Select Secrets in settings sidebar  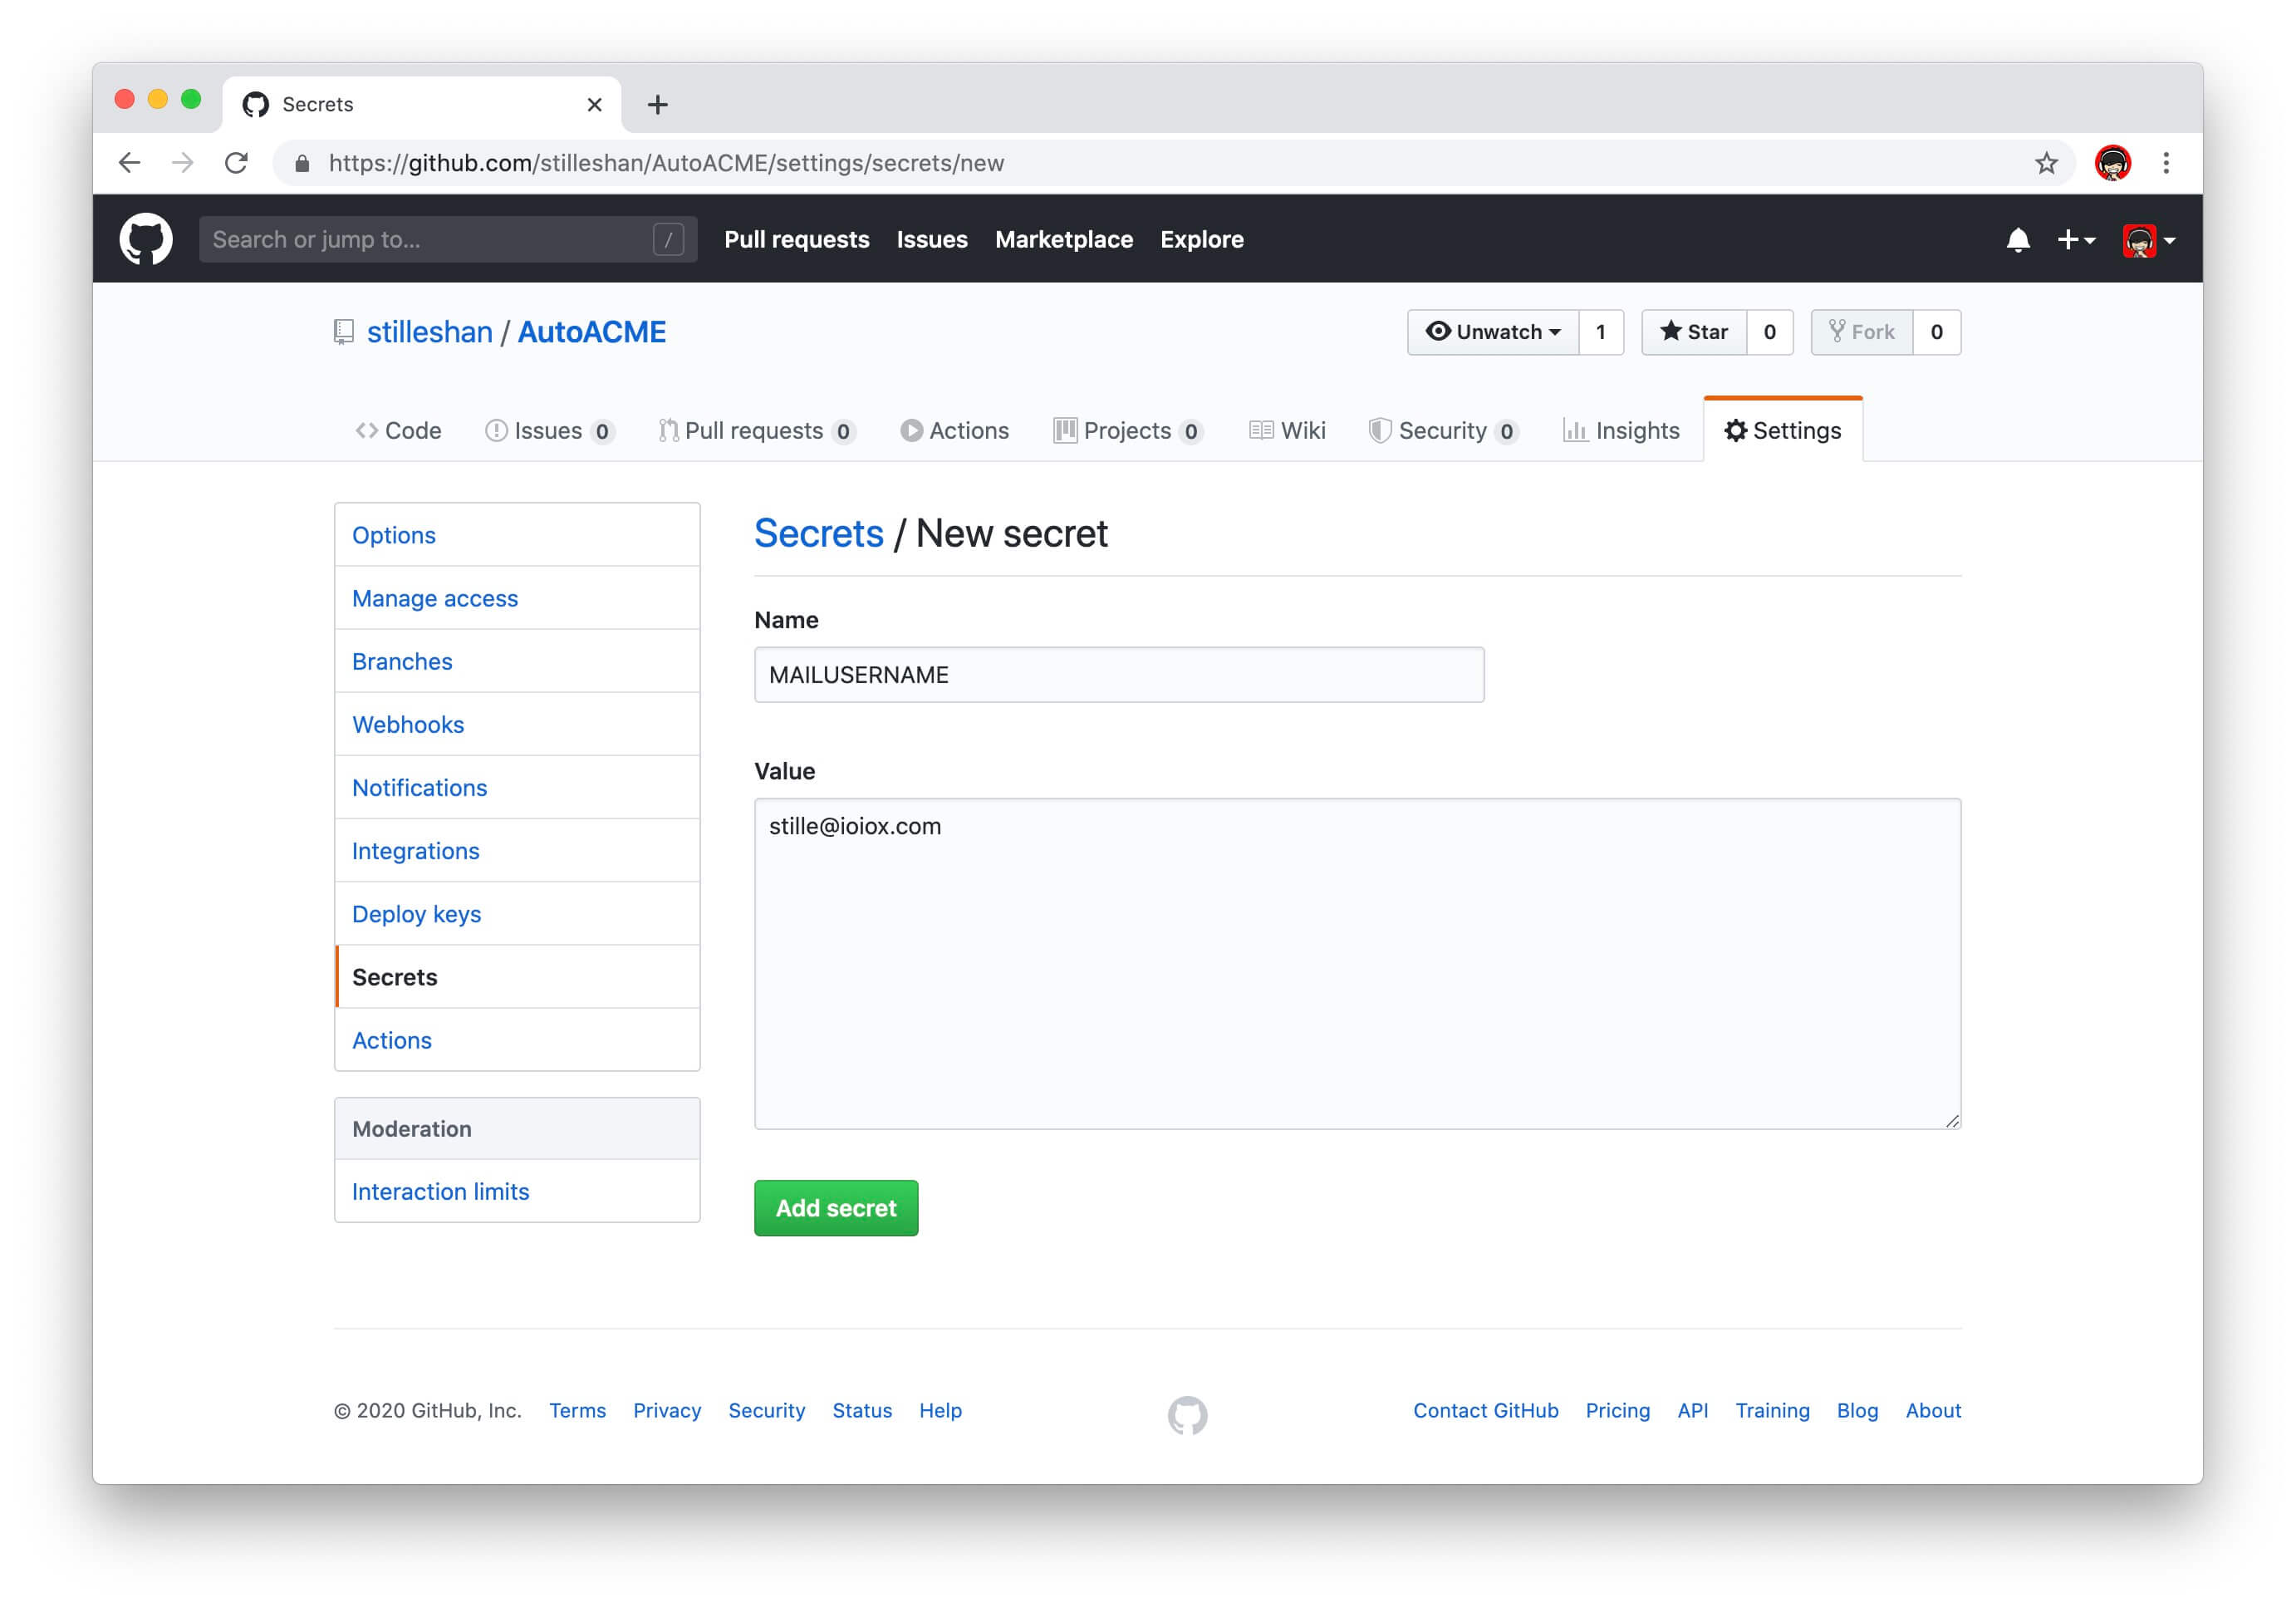pyautogui.click(x=517, y=977)
